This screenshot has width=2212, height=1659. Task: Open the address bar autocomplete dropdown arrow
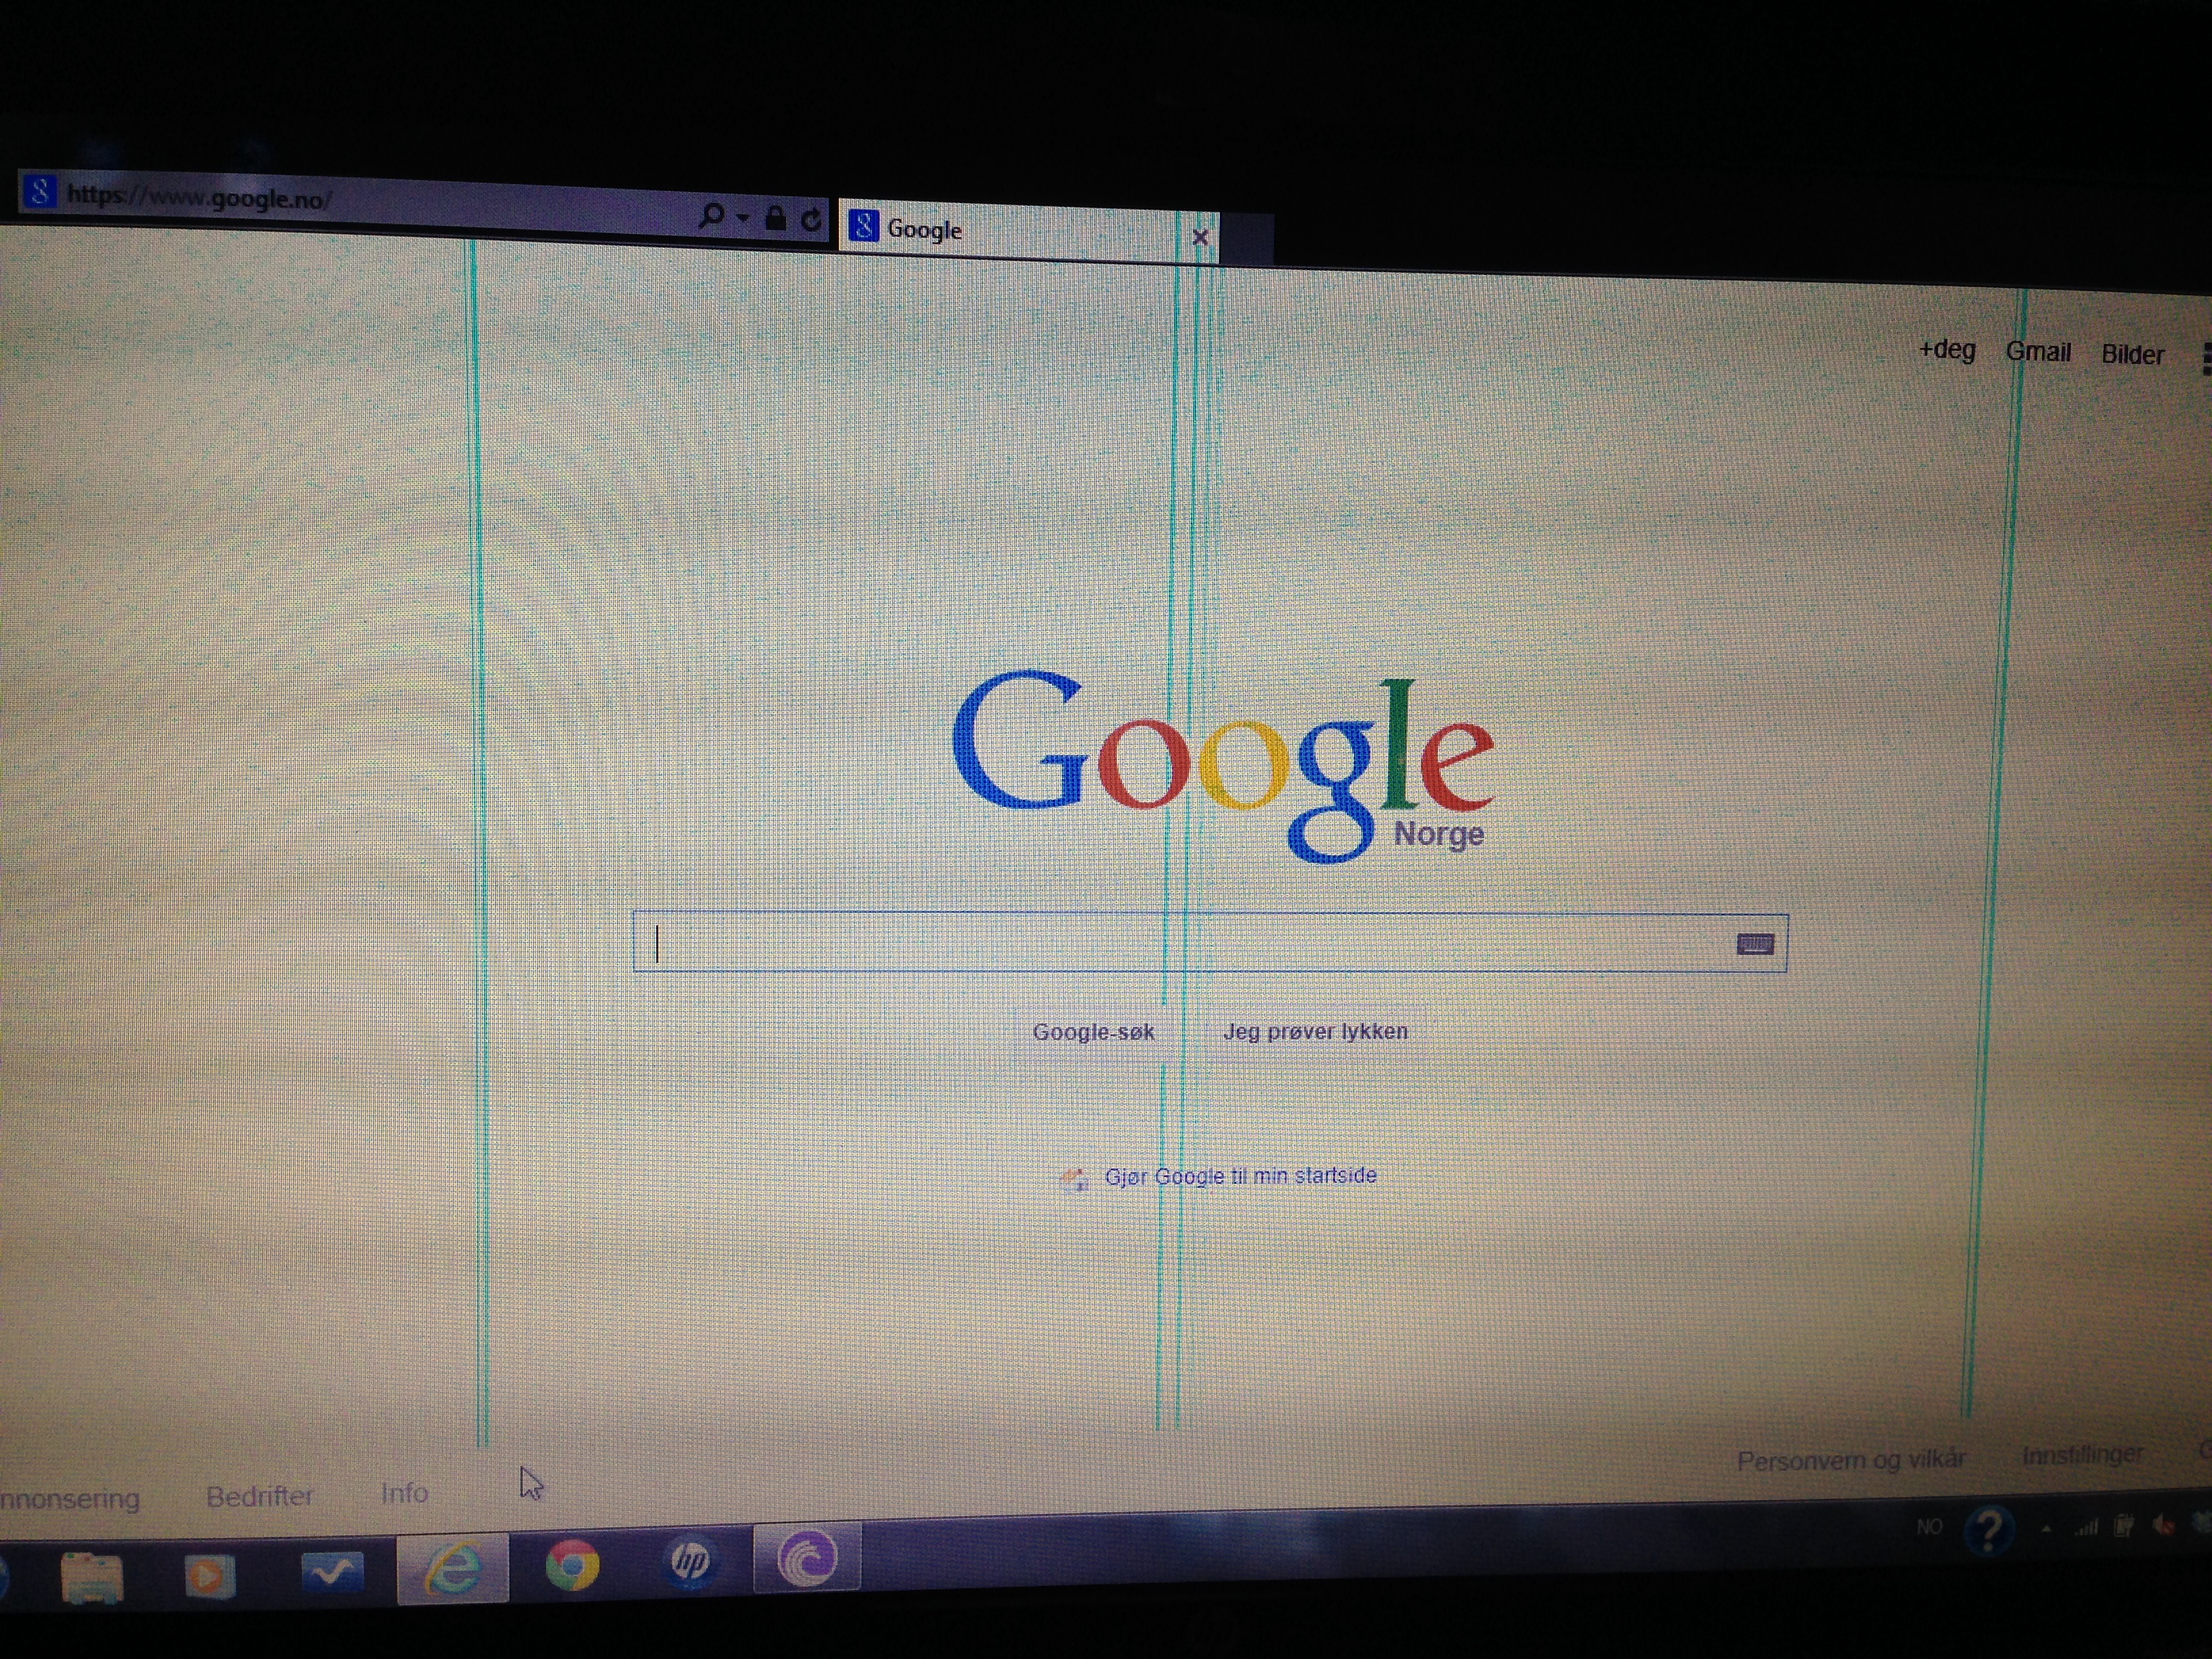pyautogui.click(x=743, y=217)
